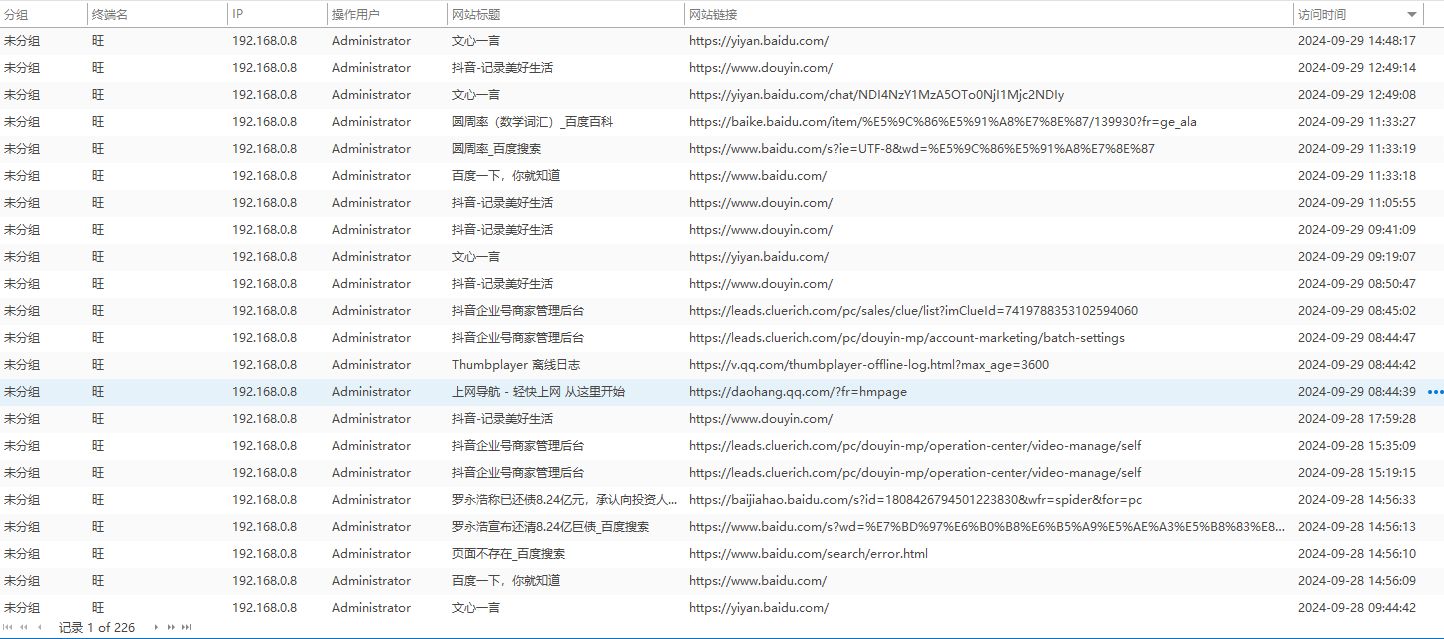Select time 2024-09-28 14:56:09
Screen dimensions: 1444x639
[x=1357, y=581]
